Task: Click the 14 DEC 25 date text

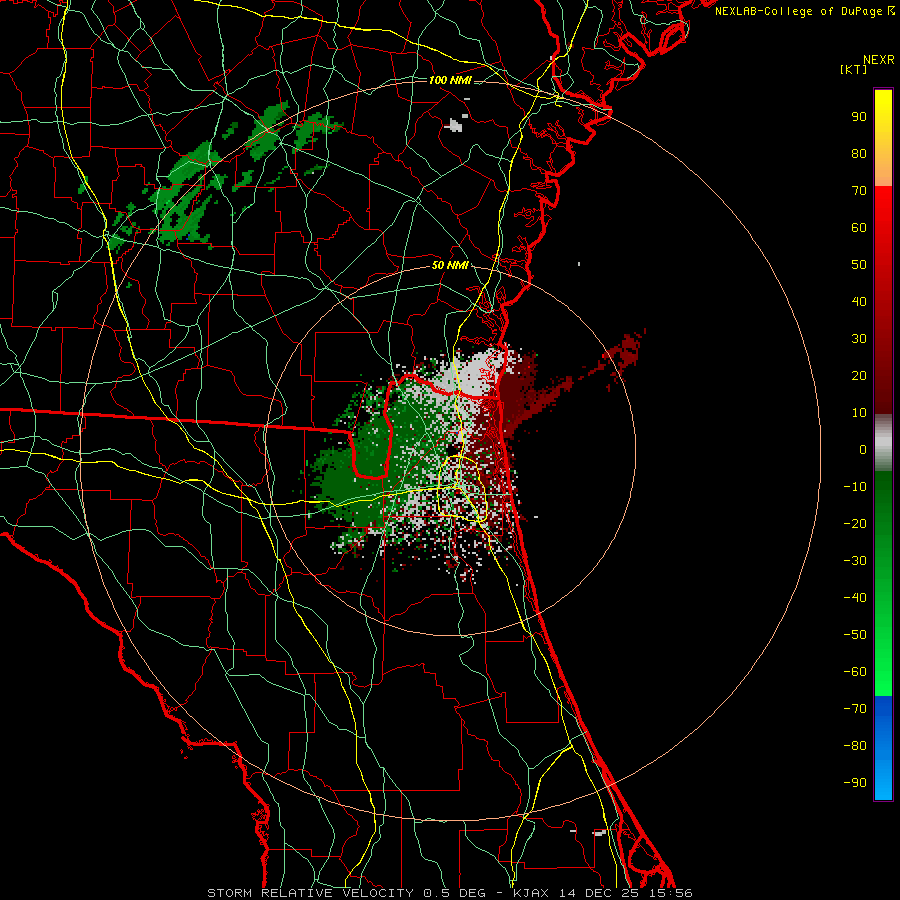Action: pyautogui.click(x=599, y=893)
